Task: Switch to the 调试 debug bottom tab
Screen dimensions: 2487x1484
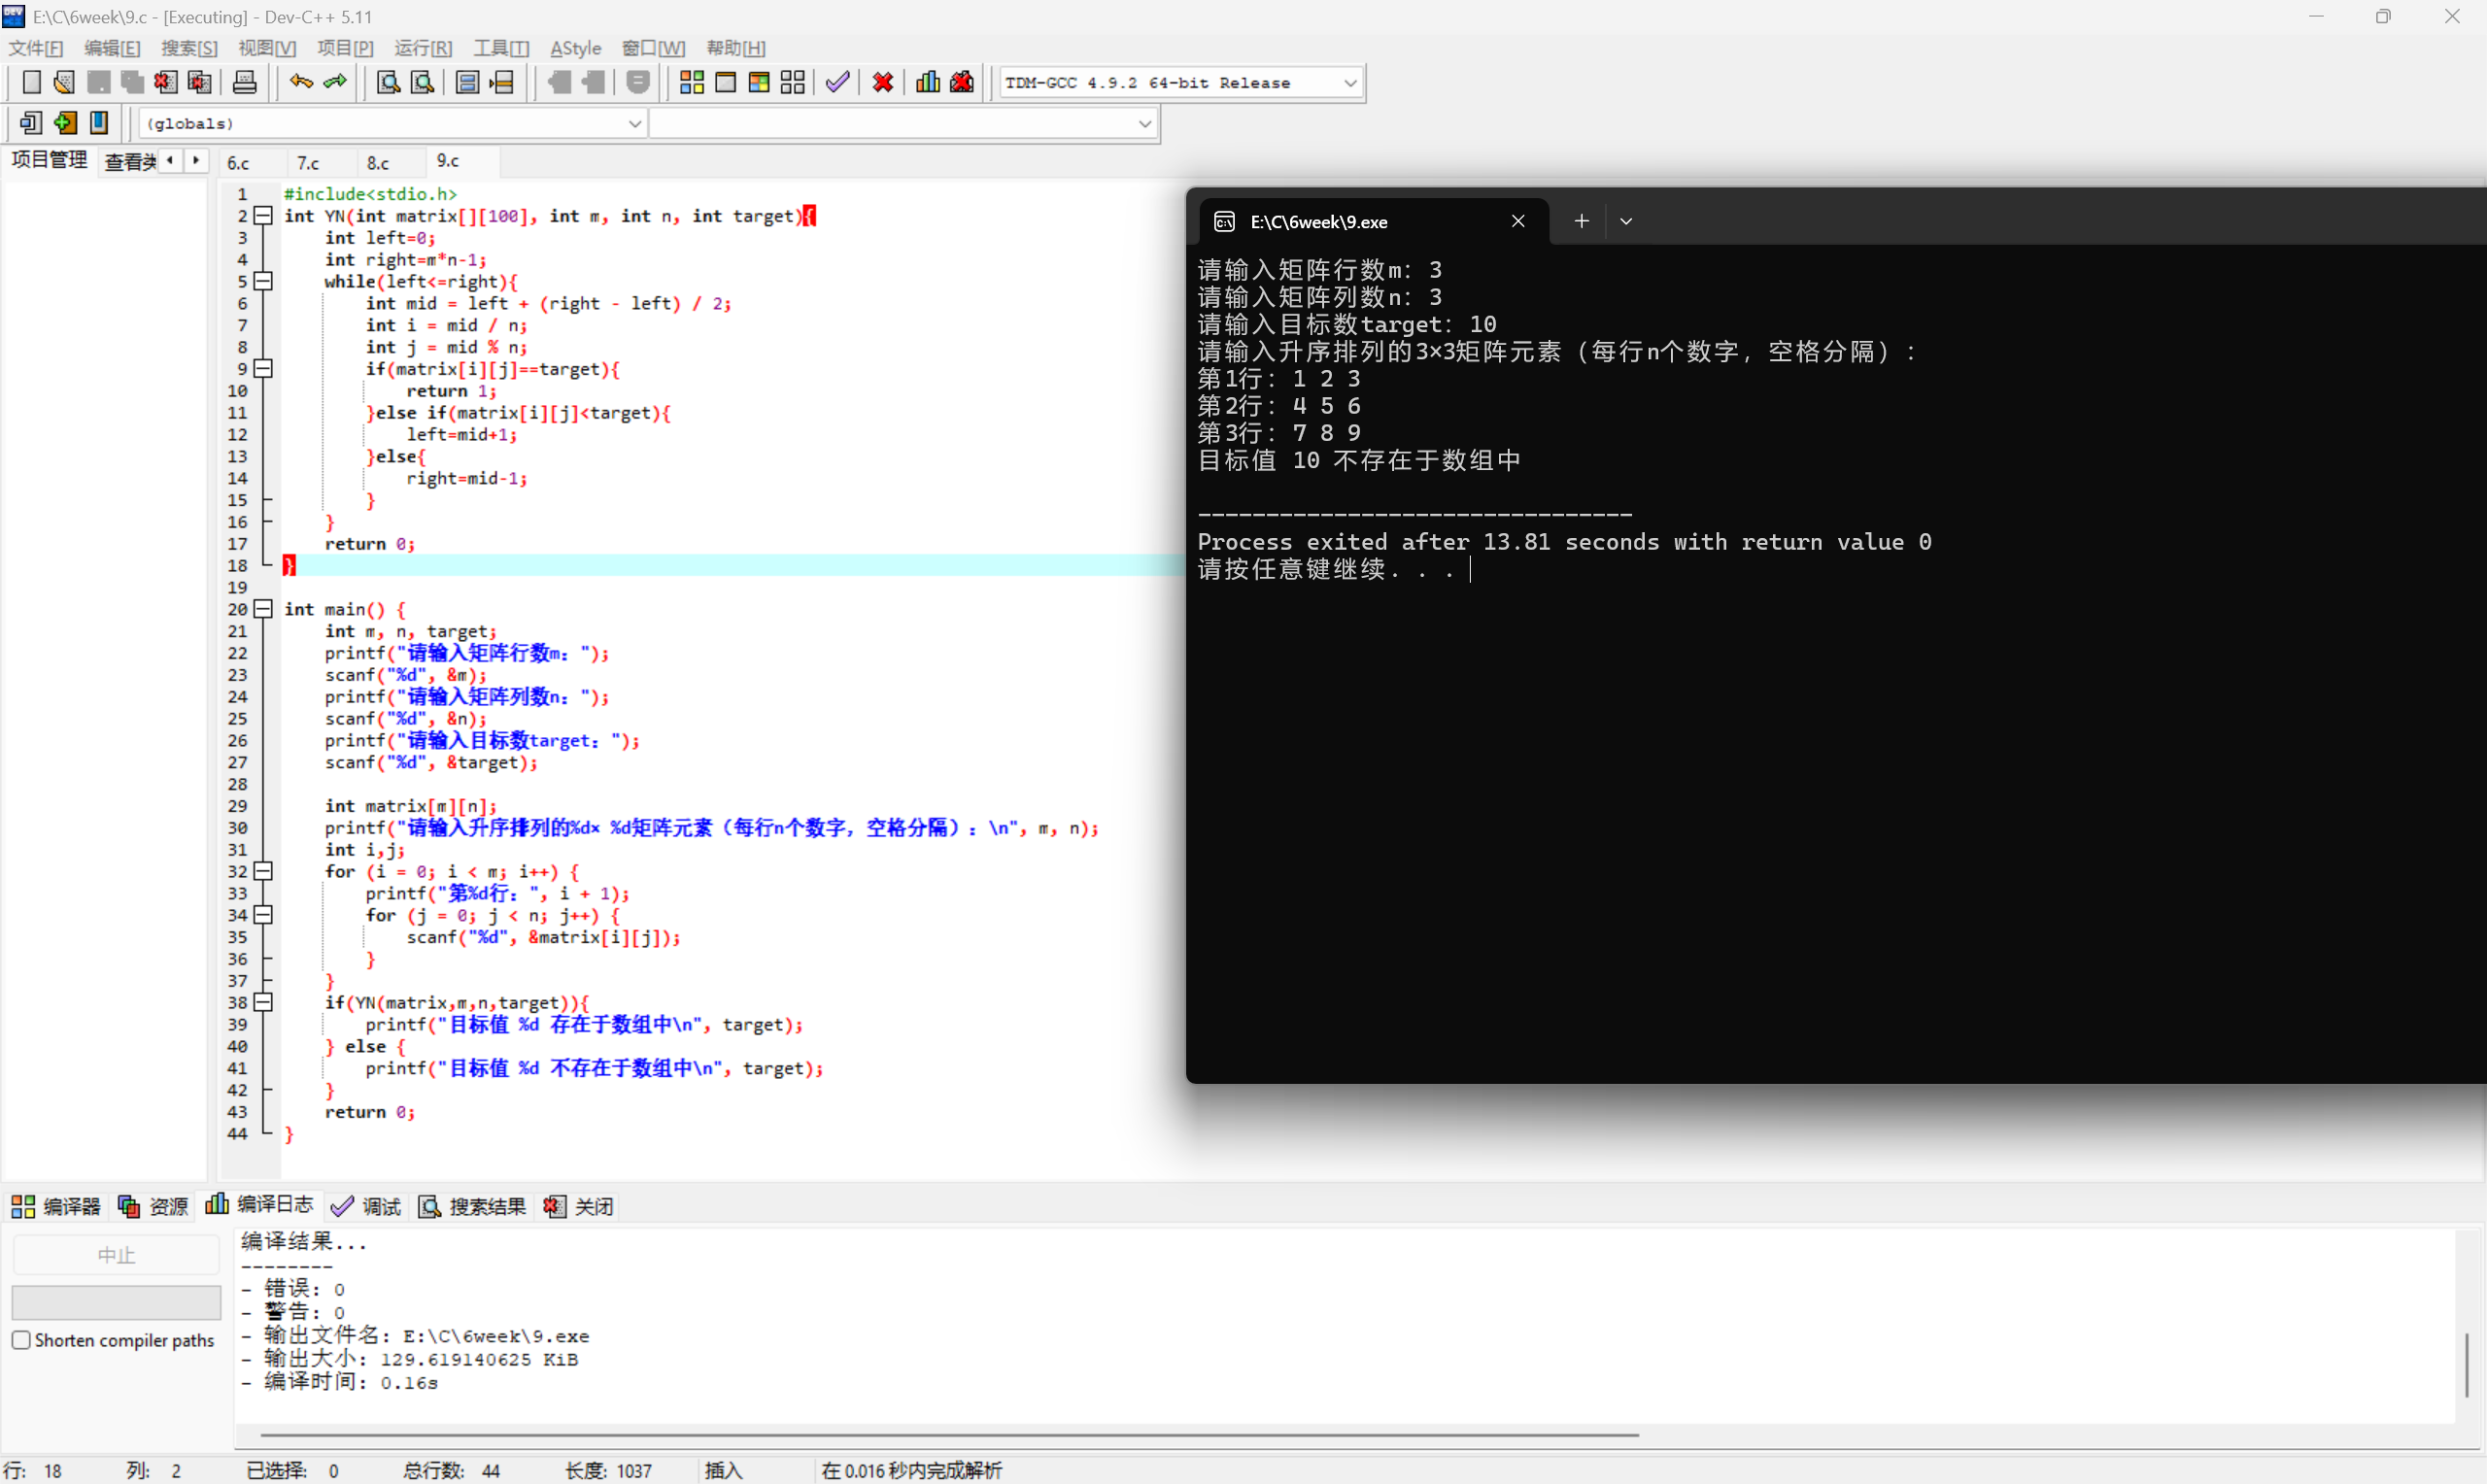Action: coord(367,1206)
